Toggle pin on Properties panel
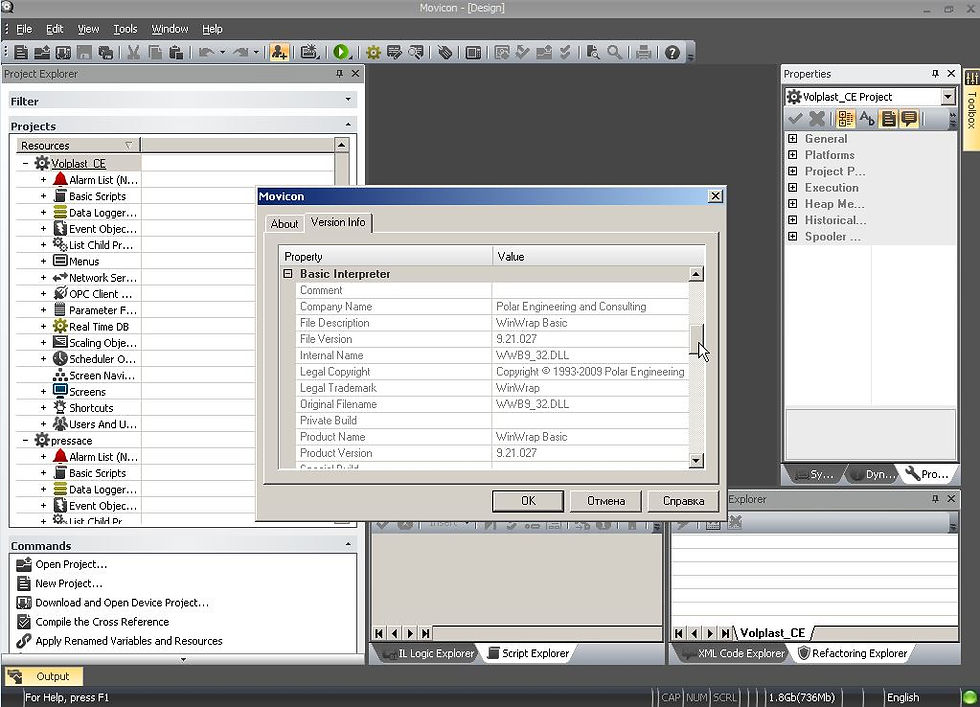Screen dimensions: 980x707 tap(935, 74)
